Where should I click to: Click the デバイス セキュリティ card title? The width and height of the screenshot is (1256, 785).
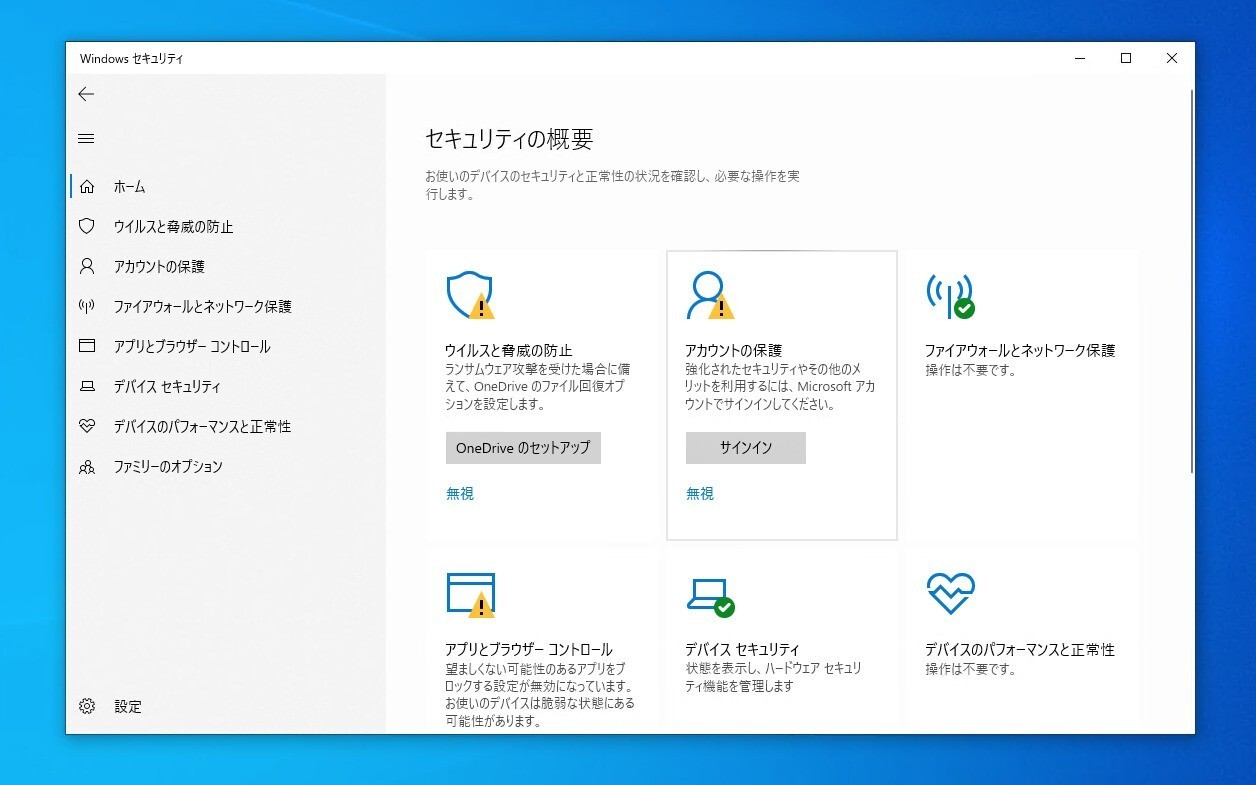click(x=742, y=650)
